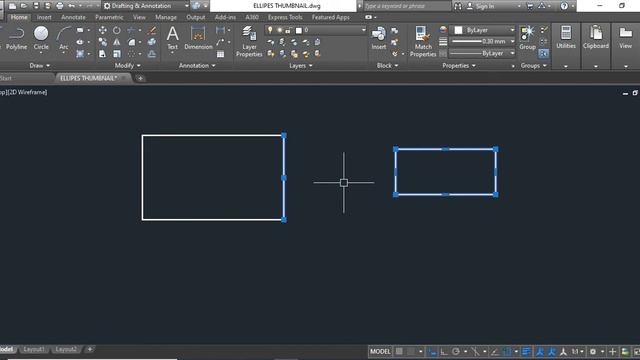This screenshot has width=640, height=360.
Task: Open the linetype ByLayer dropdown
Action: pos(482,53)
